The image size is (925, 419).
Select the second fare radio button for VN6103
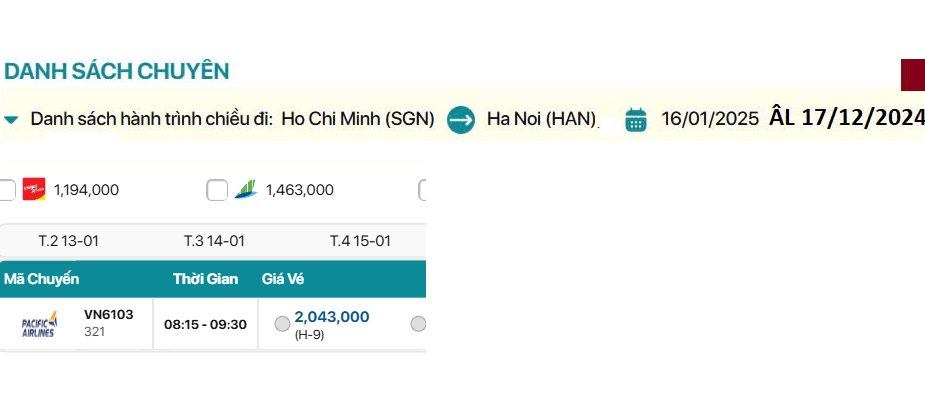point(418,324)
